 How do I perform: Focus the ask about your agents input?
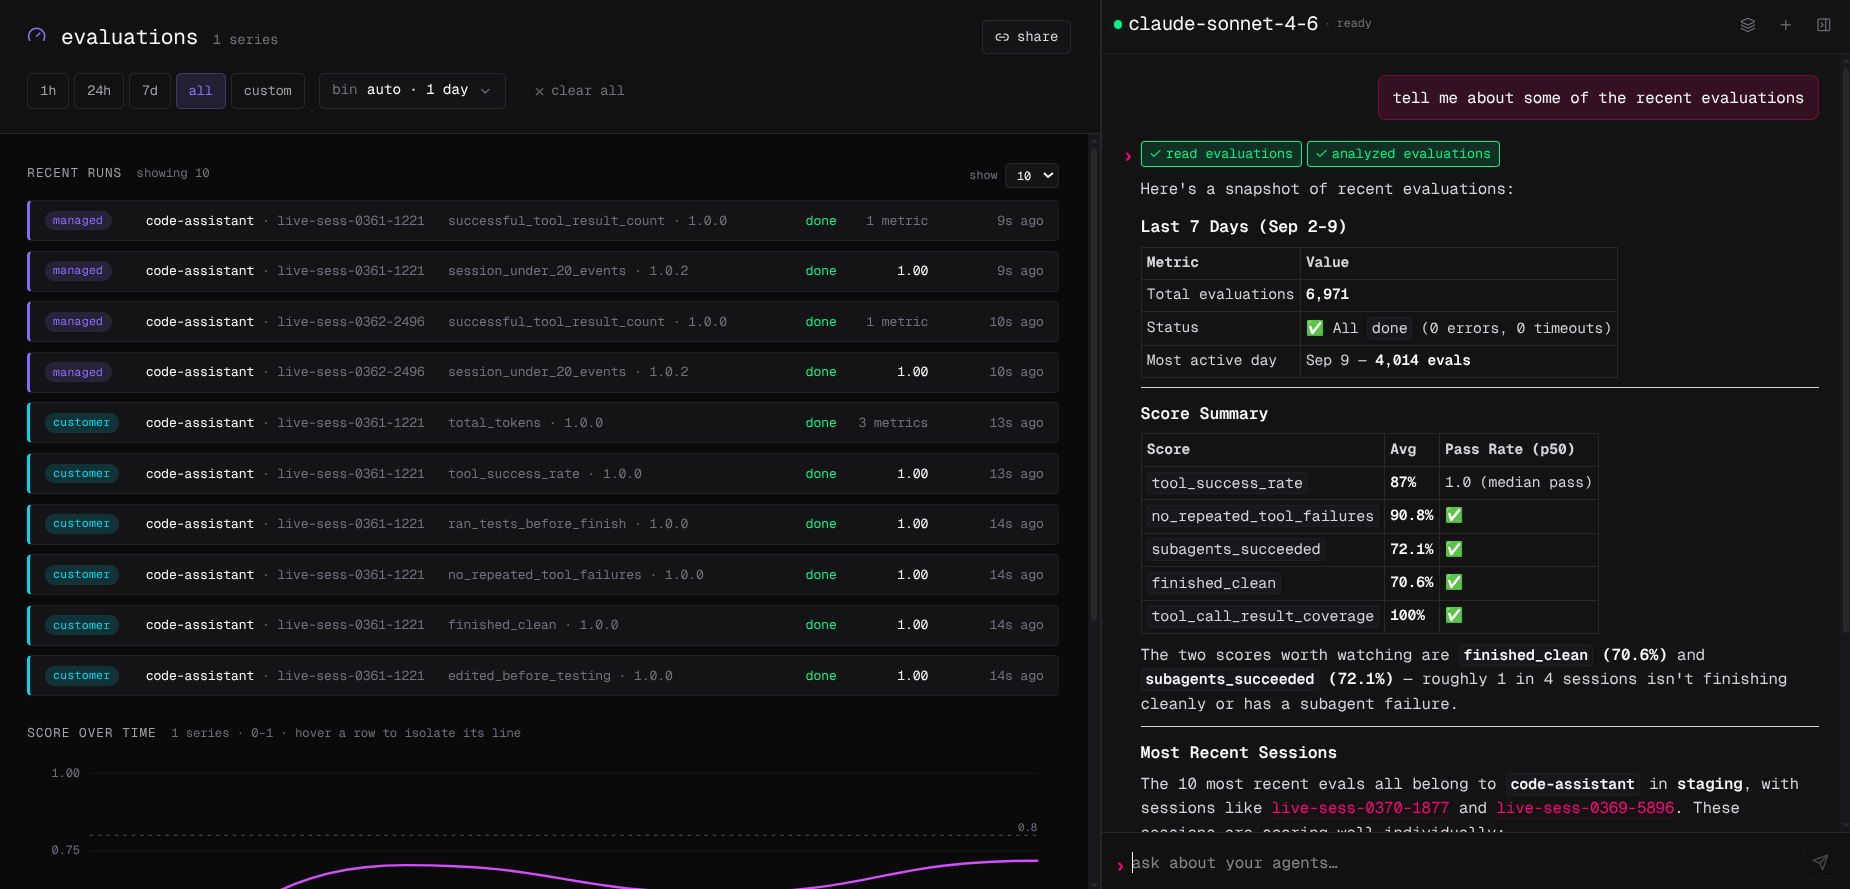(1465, 863)
